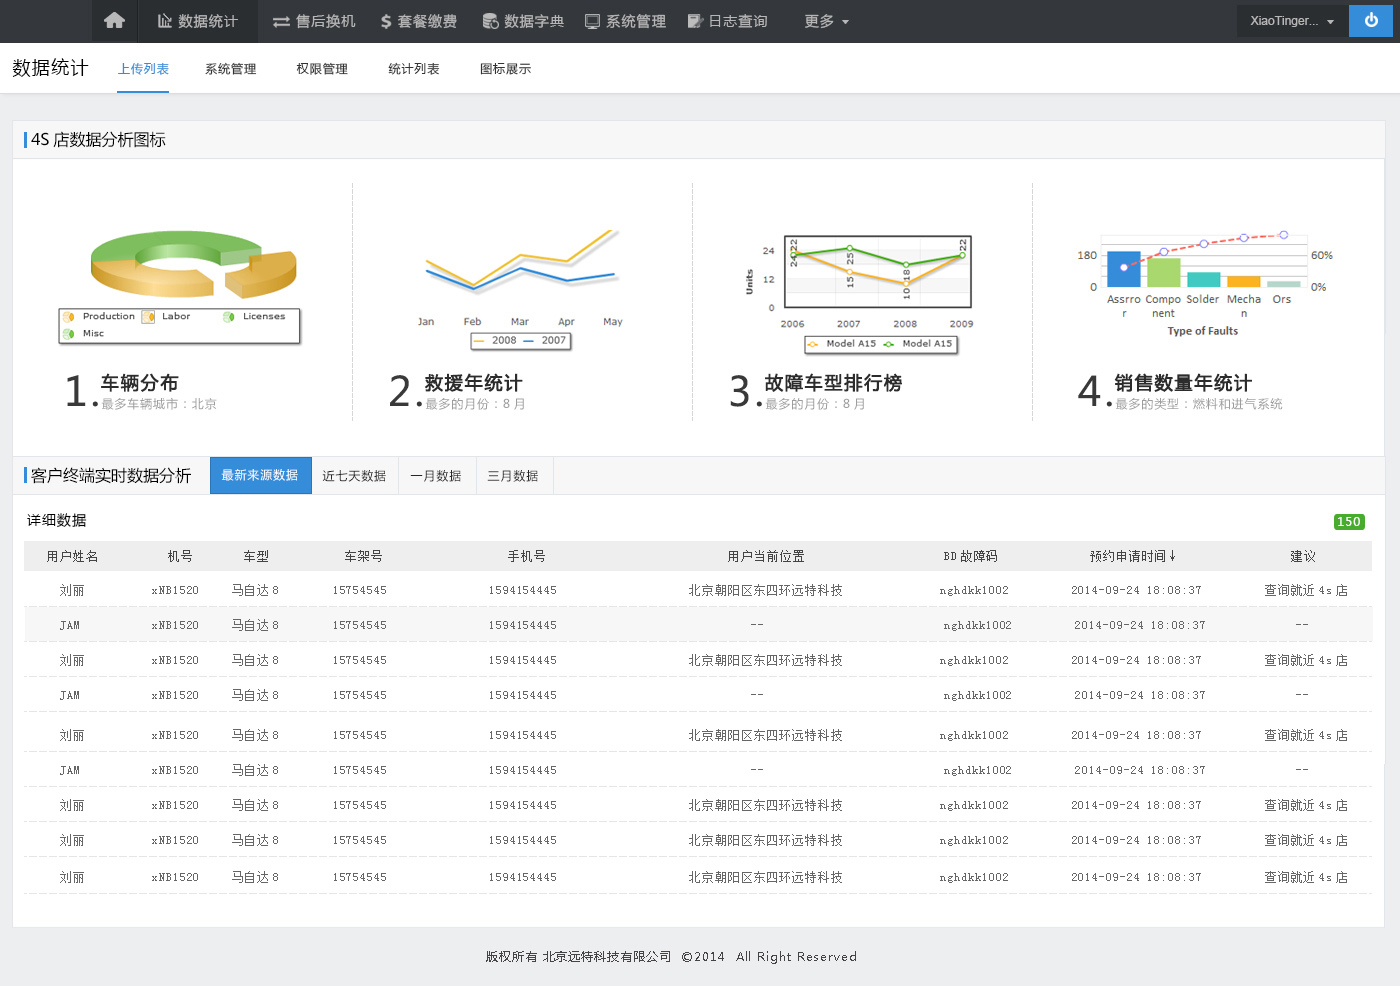Open 系统管理 in the top menu bar
Screen dimensions: 1400x986
coord(625,21)
